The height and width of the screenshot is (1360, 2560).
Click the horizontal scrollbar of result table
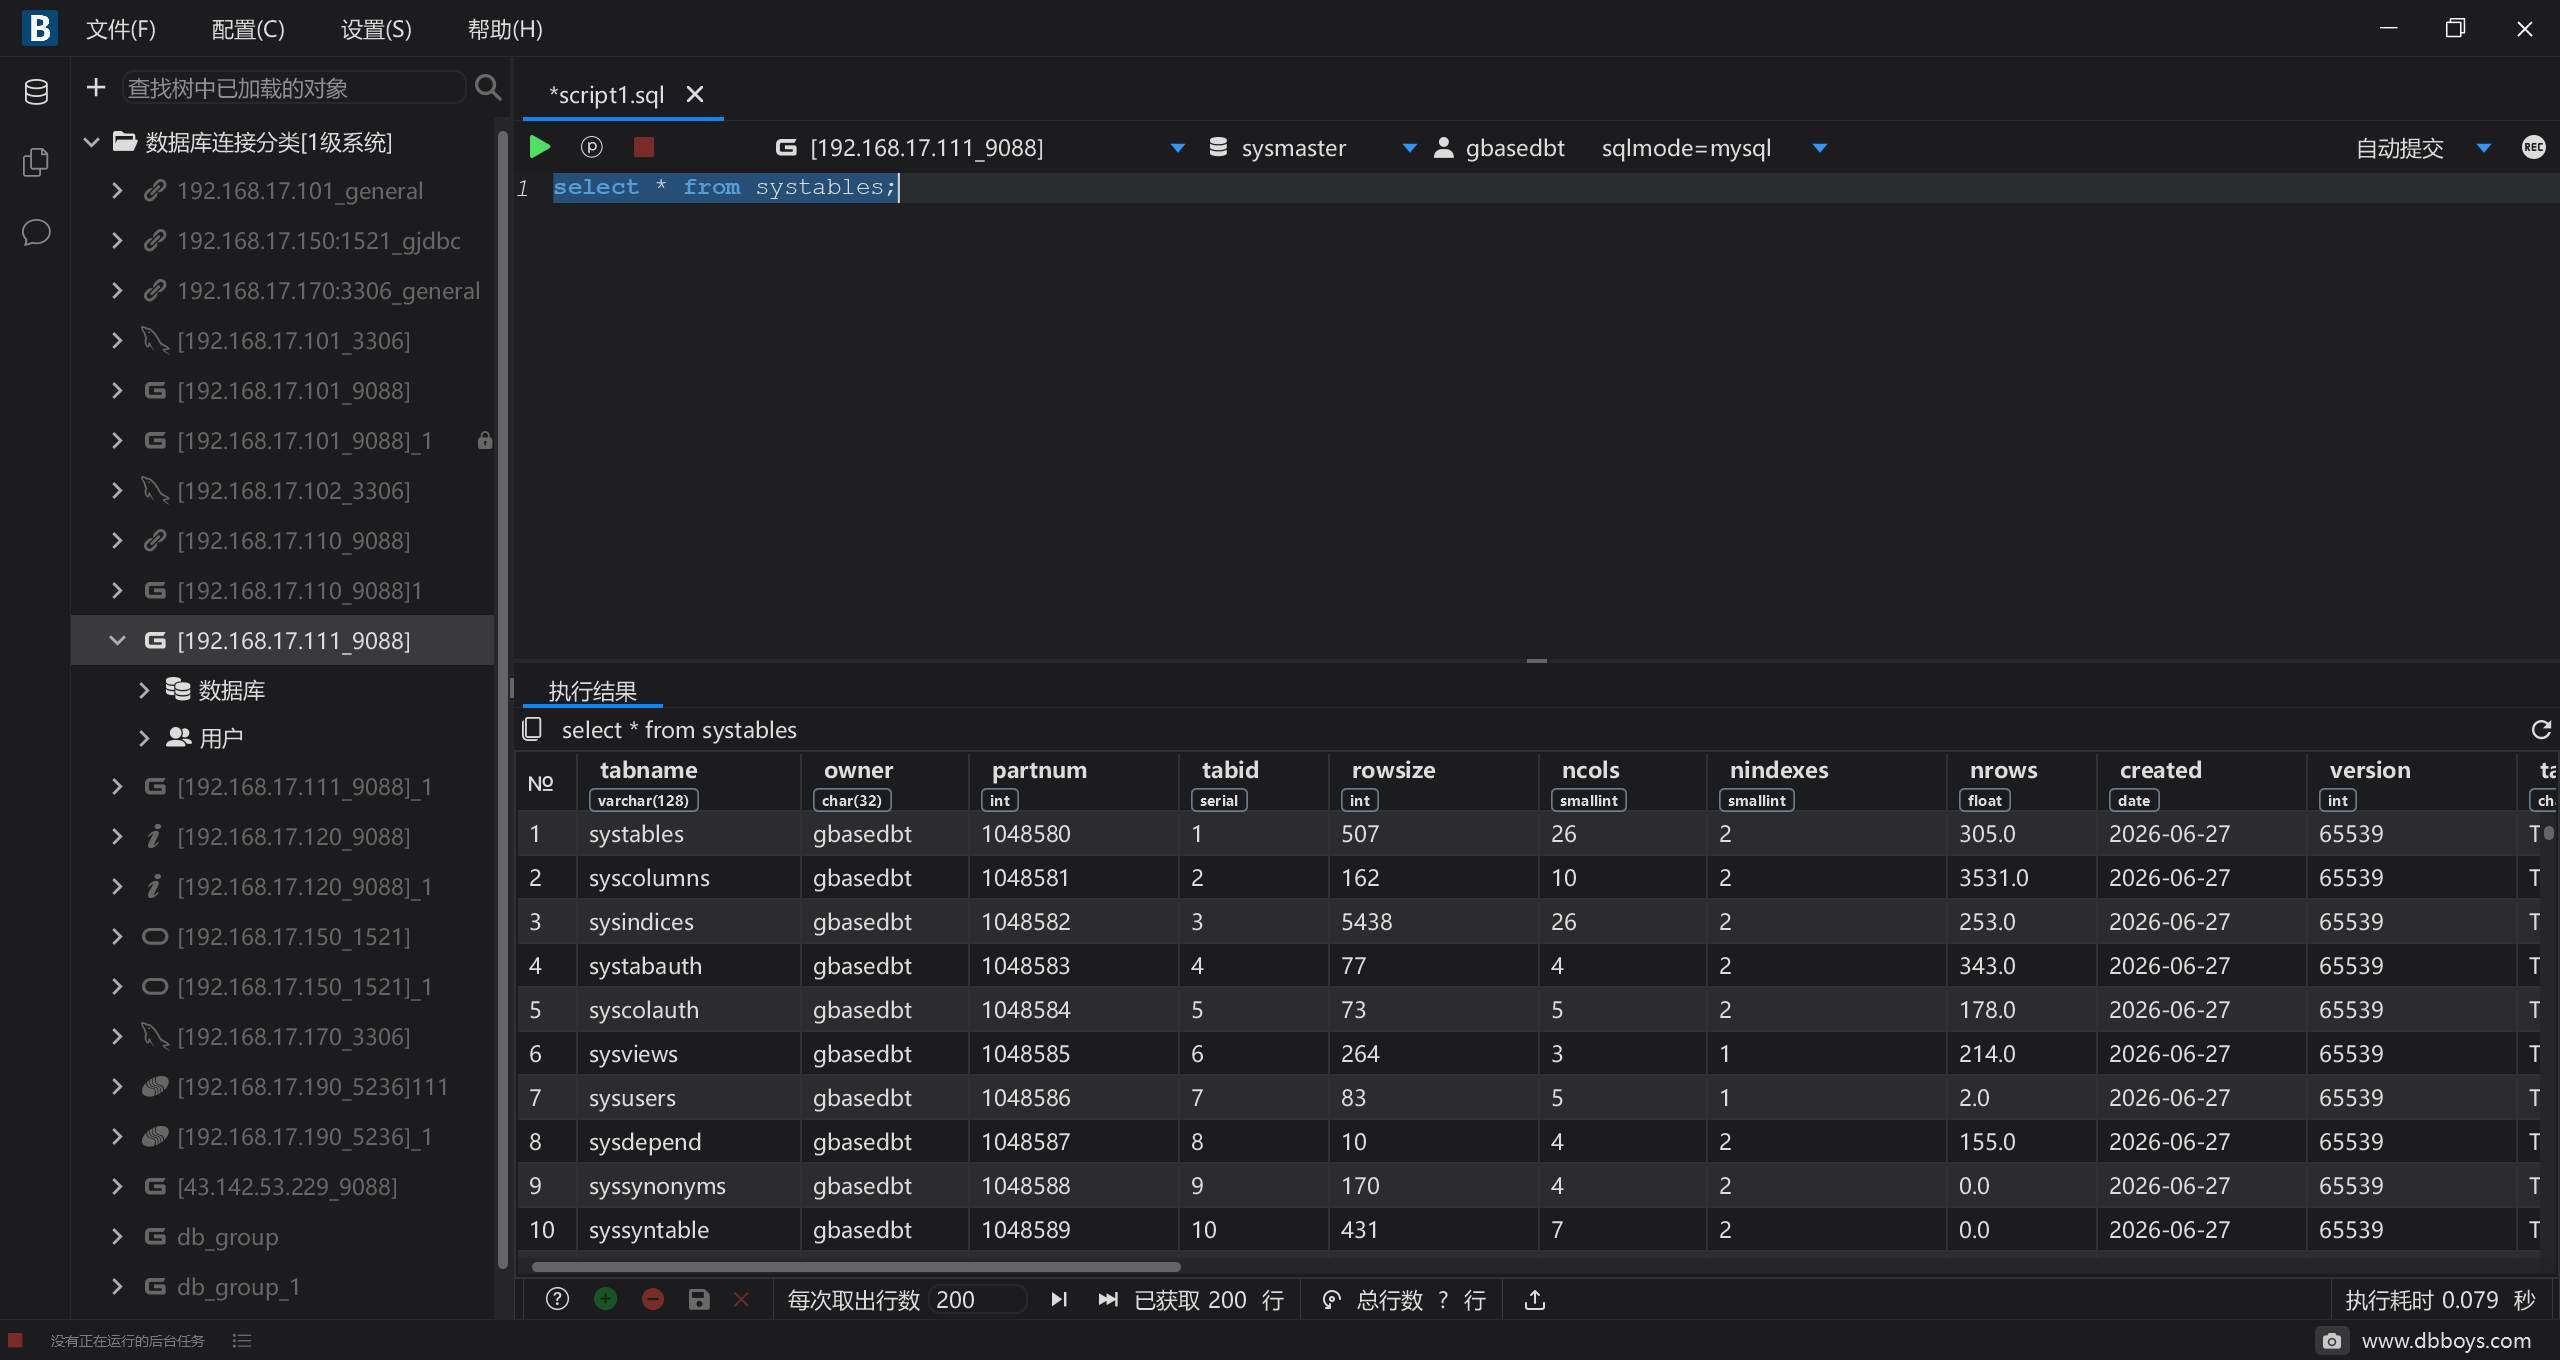[x=856, y=1266]
